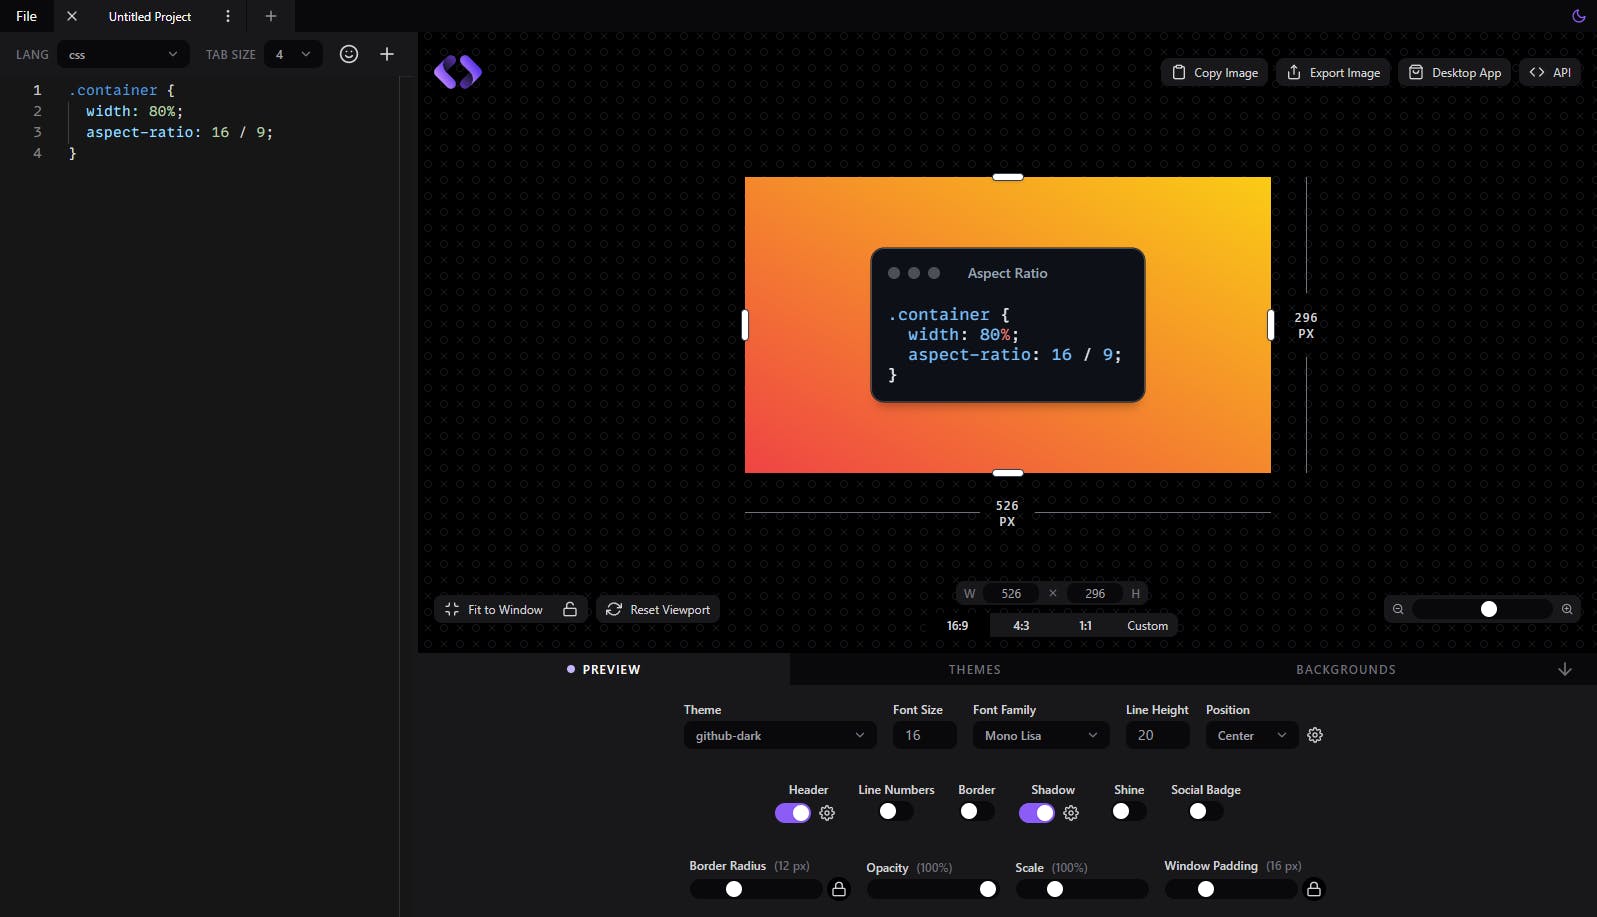
Task: Enable the Border toggle
Action: (x=977, y=811)
